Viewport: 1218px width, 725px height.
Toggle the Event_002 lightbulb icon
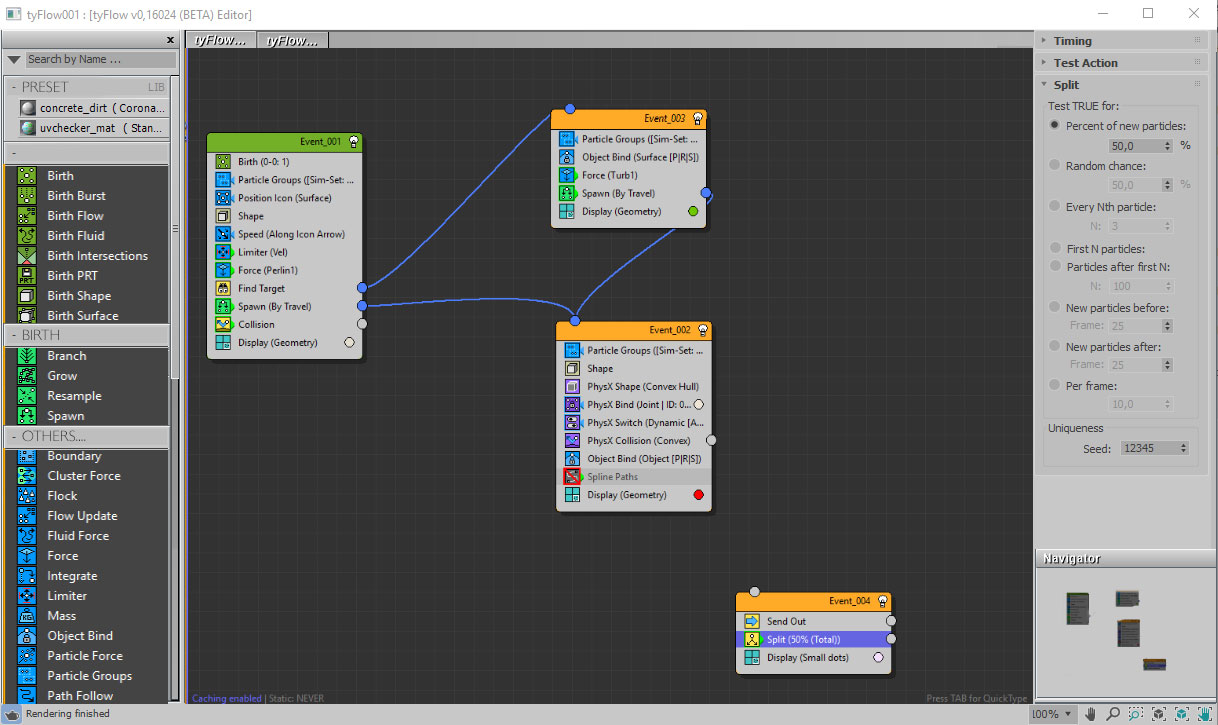coord(703,330)
